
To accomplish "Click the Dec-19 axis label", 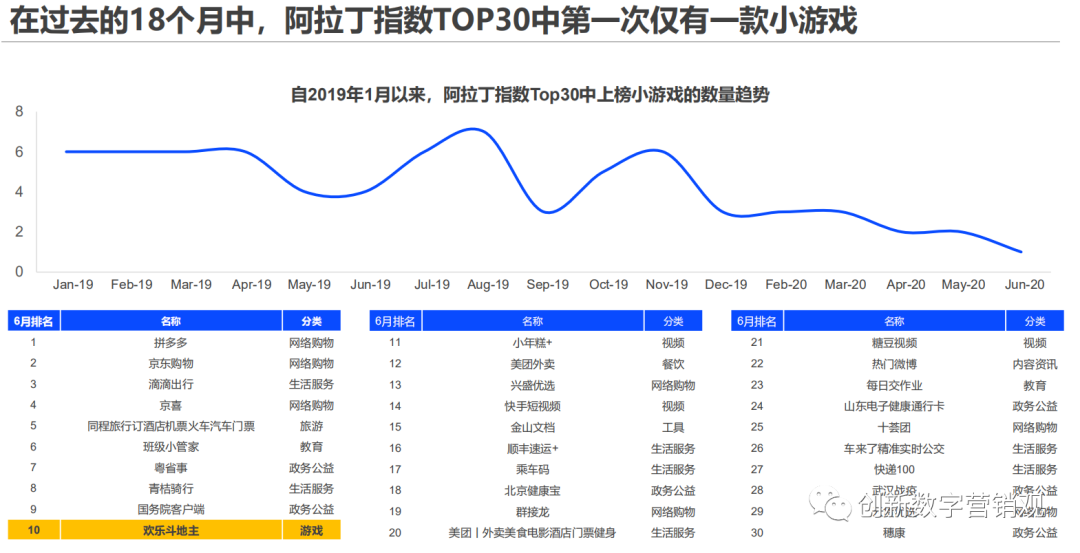I will pos(726,284).
